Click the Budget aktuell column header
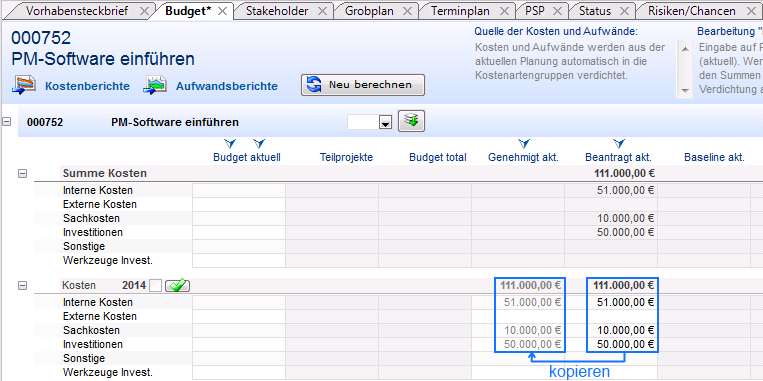 point(247,158)
